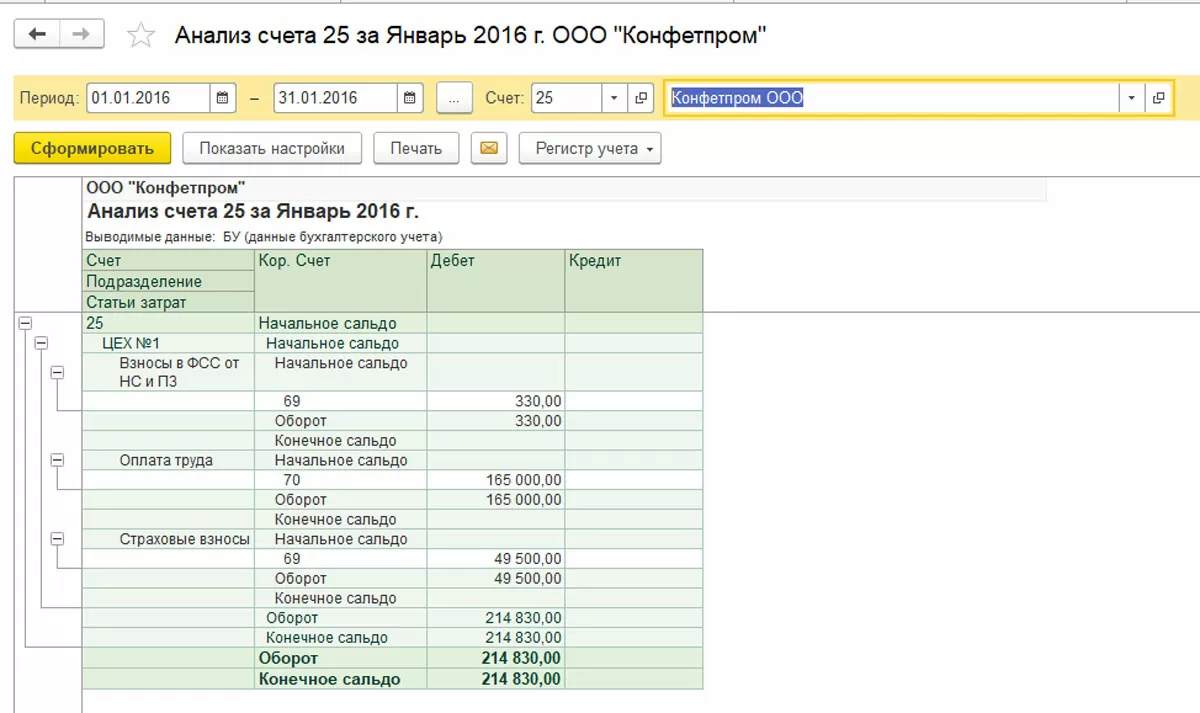Screen dimensions: 1200x713
Task: Open organization Конфетпром ООО dropdown list
Action: (x=1132, y=98)
